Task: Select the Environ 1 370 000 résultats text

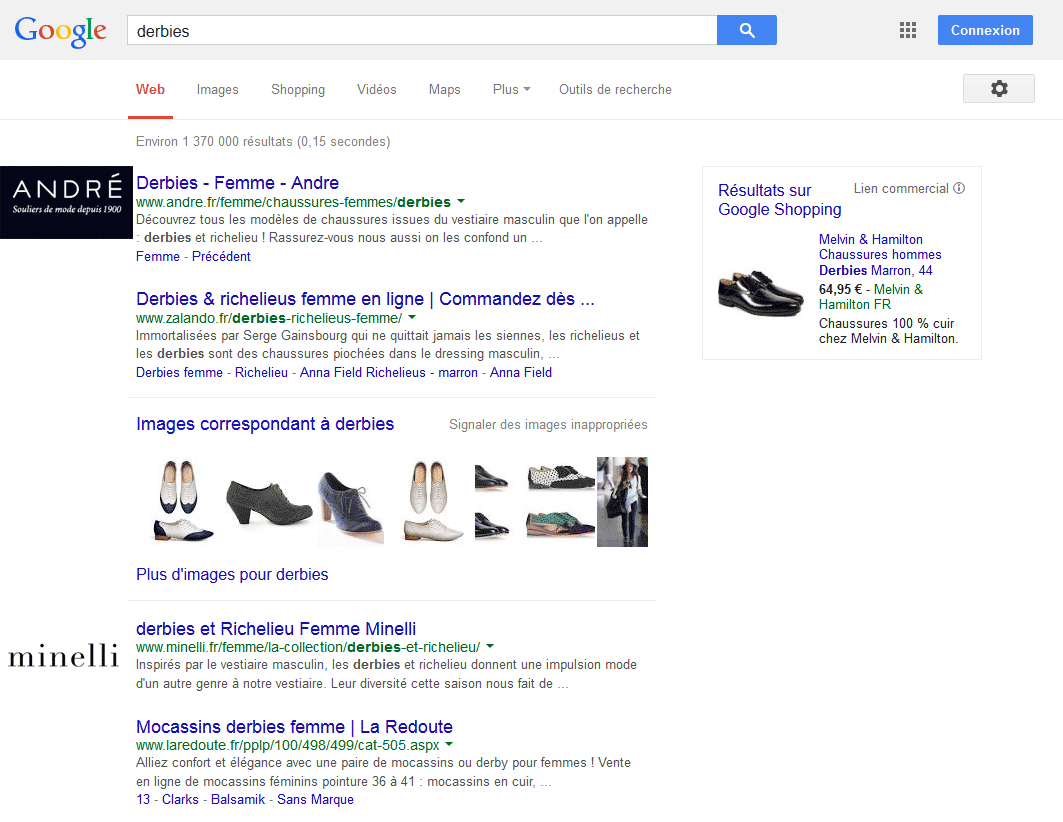Action: (263, 142)
